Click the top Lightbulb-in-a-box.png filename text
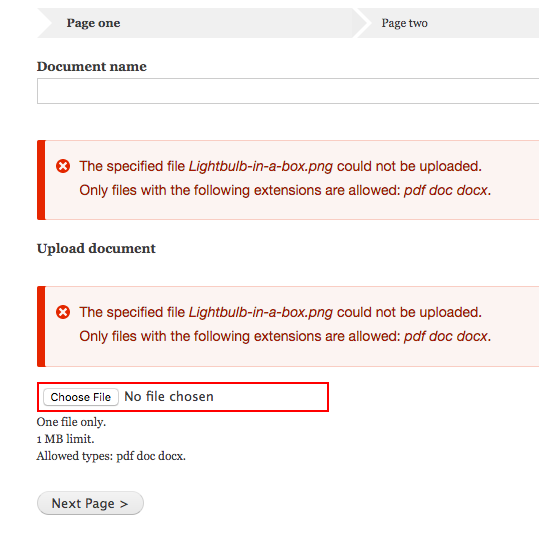The width and height of the screenshot is (539, 533). click(261, 166)
